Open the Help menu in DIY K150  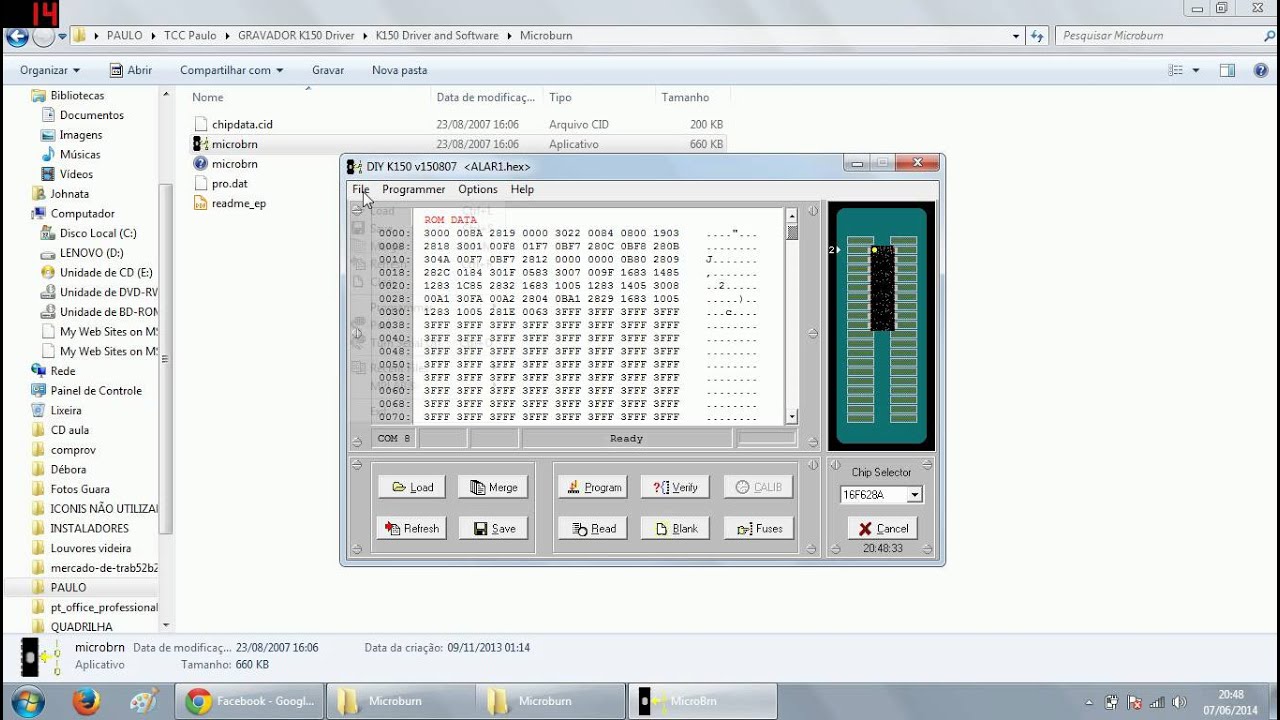tap(522, 189)
